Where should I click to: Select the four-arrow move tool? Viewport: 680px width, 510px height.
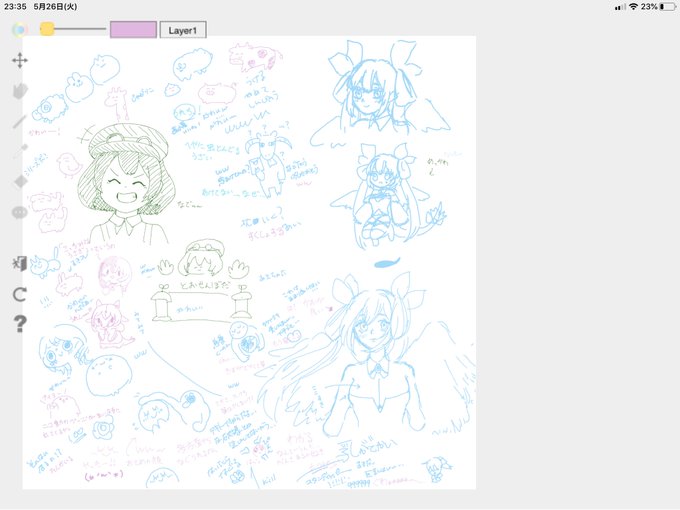[20, 60]
